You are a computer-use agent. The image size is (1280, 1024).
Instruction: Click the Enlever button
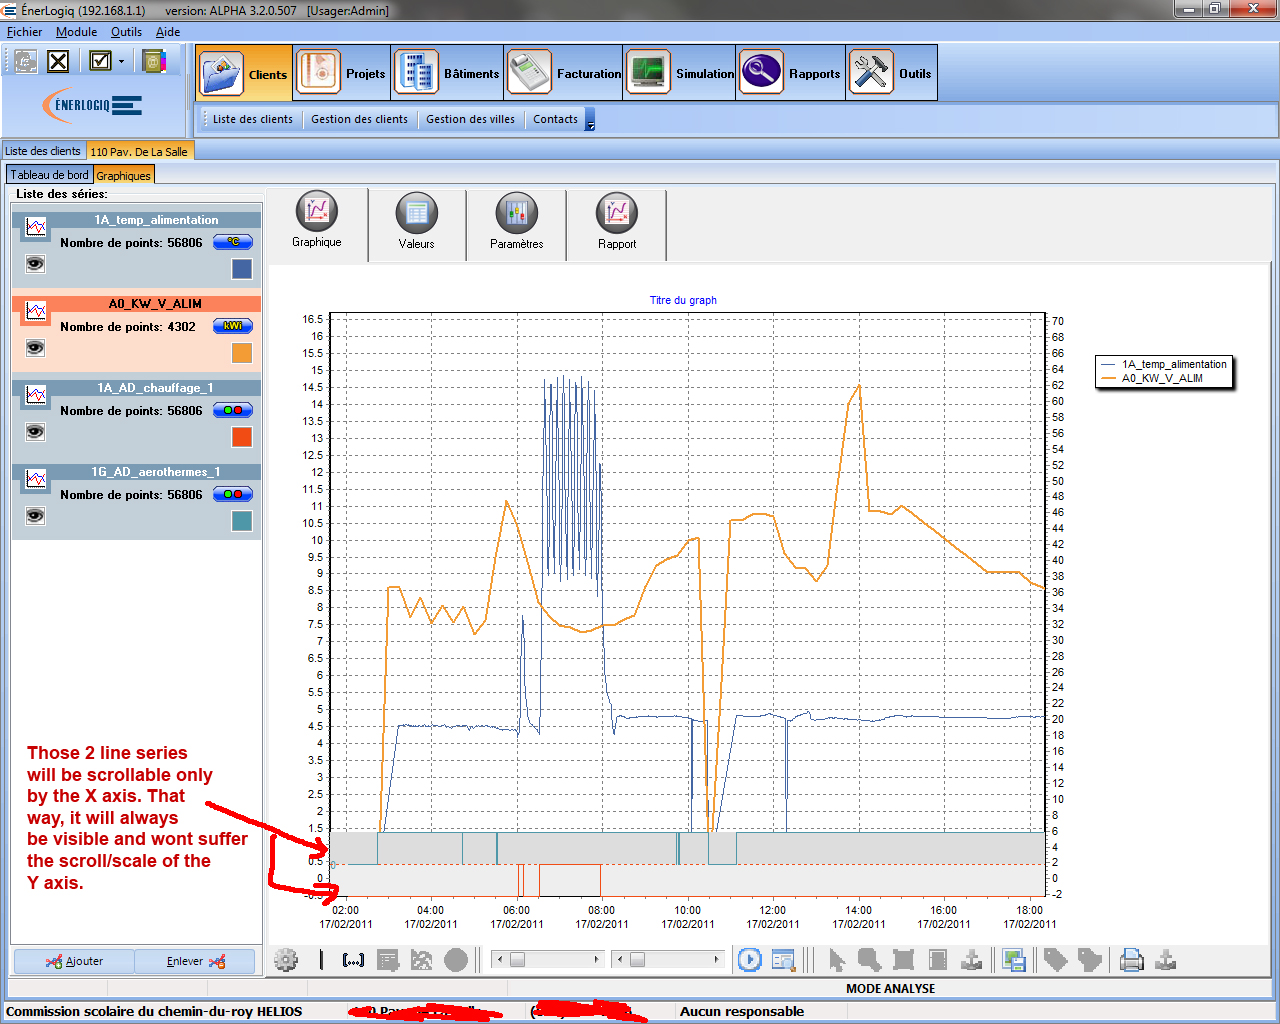point(195,961)
